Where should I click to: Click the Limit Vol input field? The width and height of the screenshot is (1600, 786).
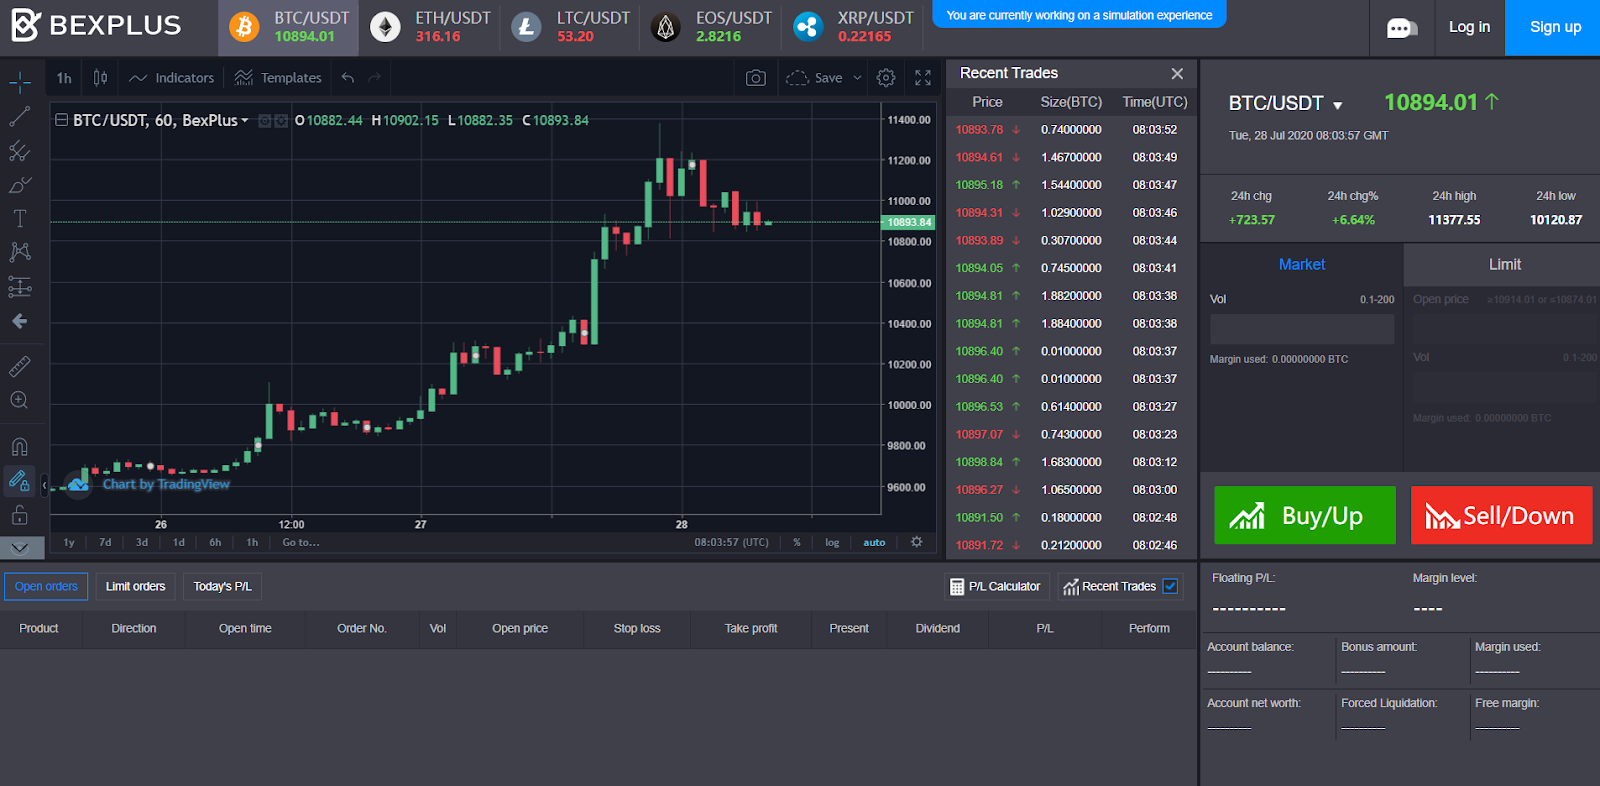coord(1505,387)
